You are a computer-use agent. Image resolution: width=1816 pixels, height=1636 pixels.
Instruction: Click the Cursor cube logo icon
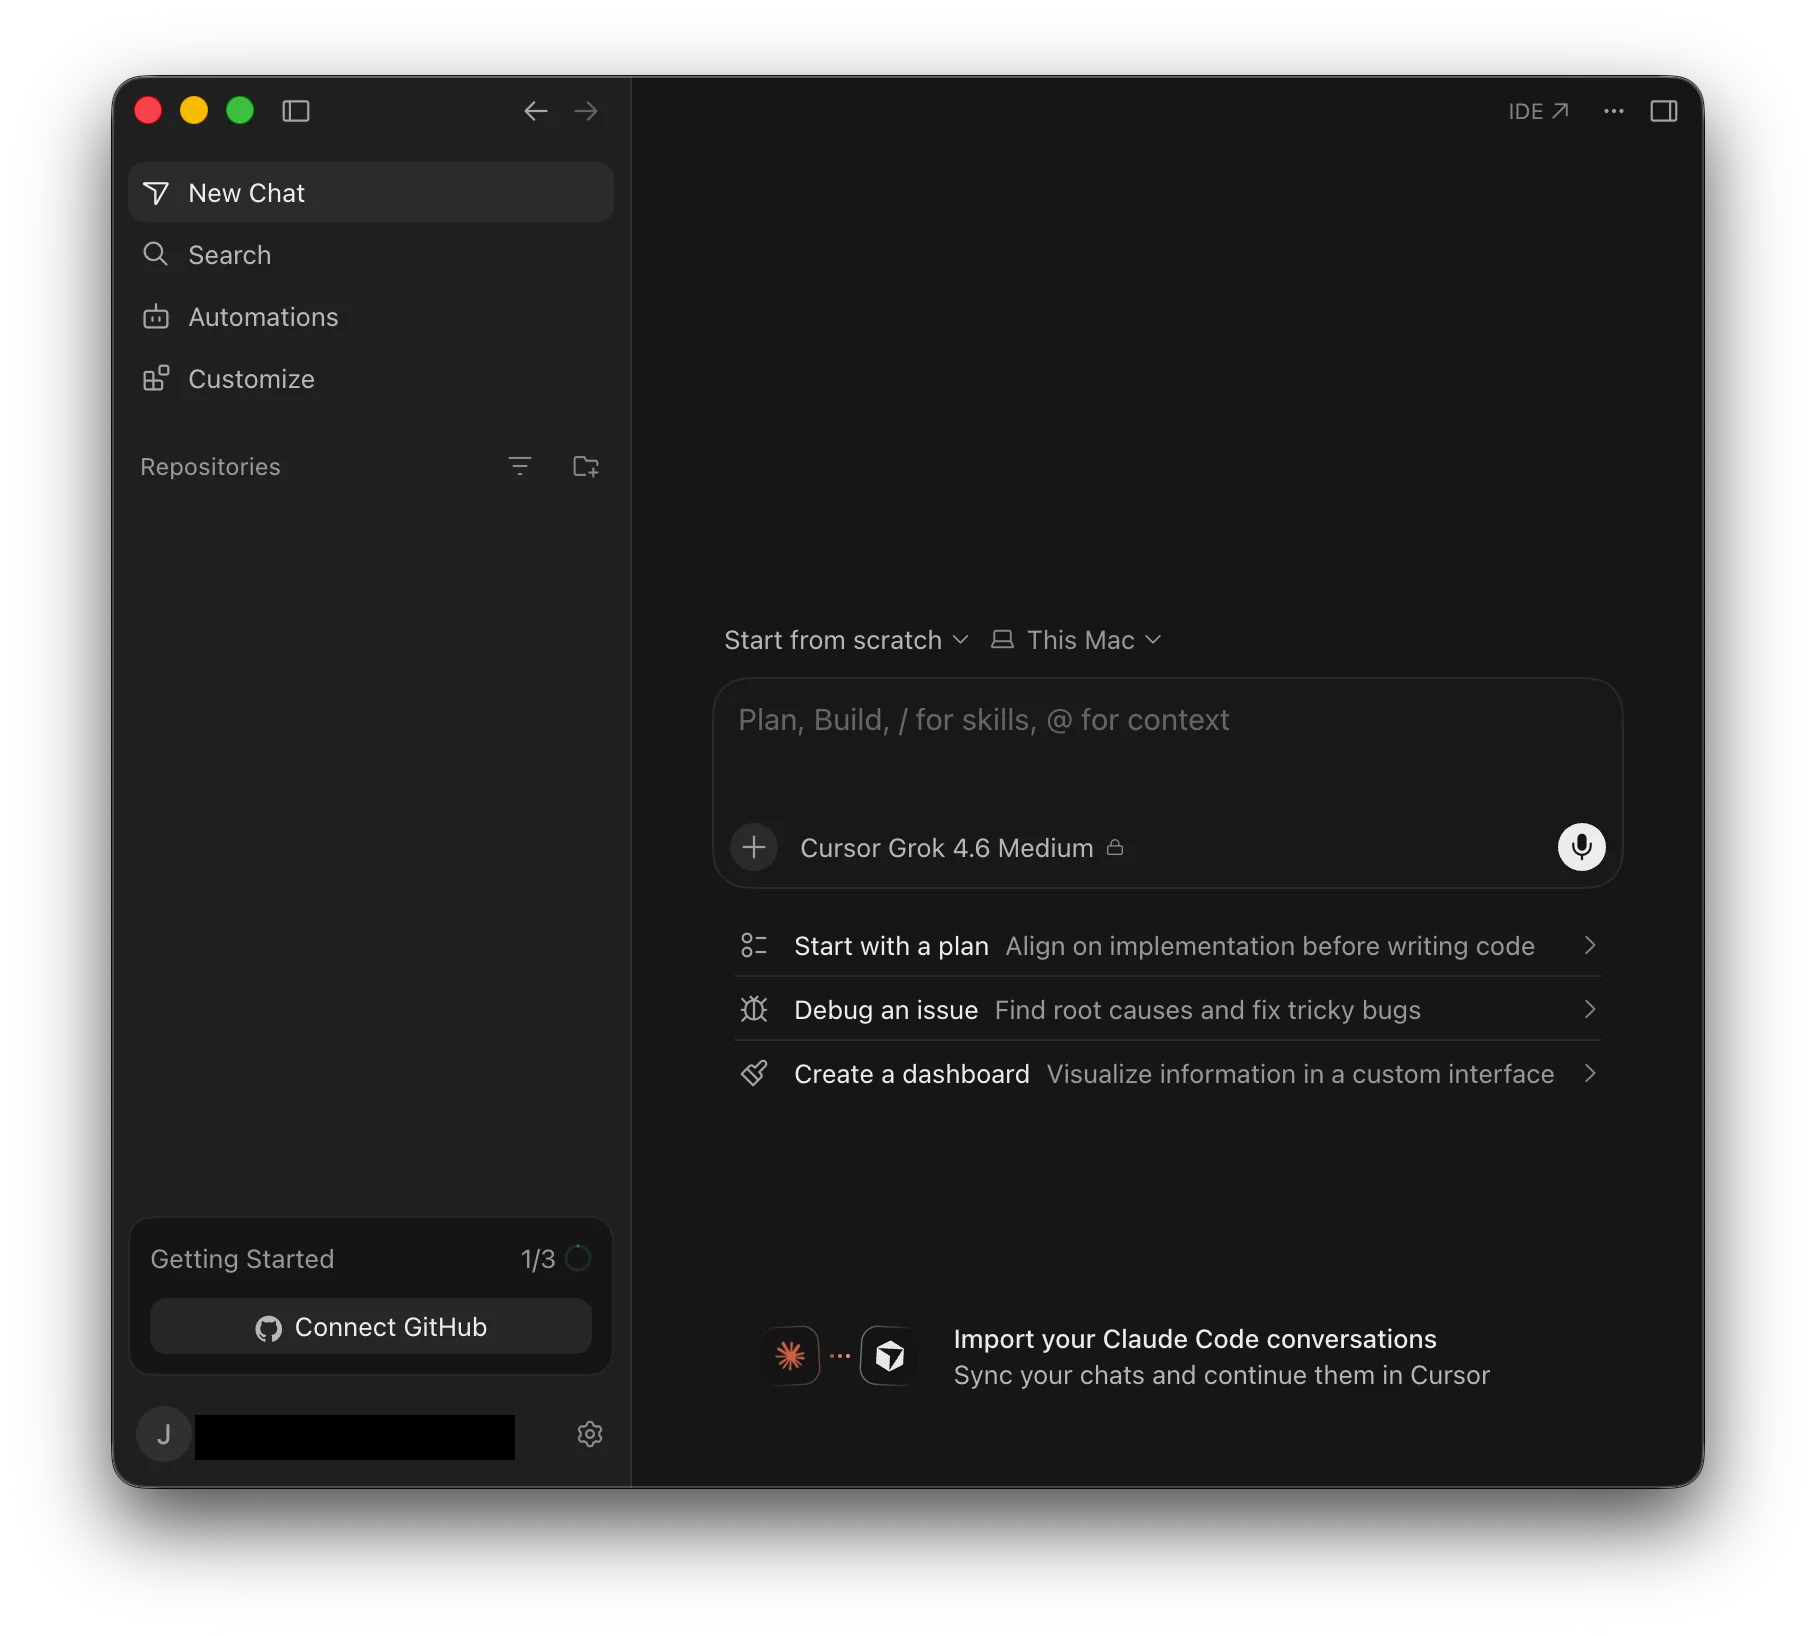[x=889, y=1356]
